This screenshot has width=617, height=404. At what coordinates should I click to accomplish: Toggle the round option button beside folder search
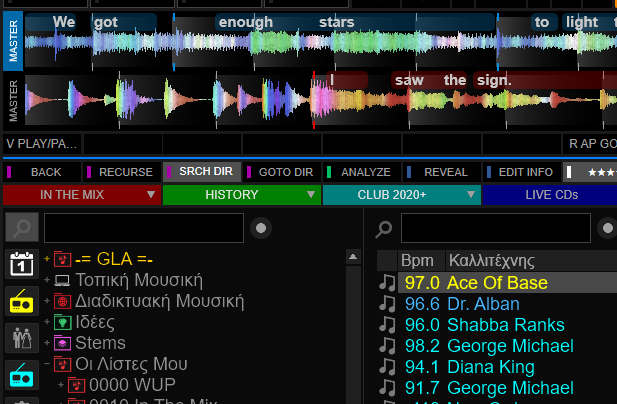[x=261, y=228]
